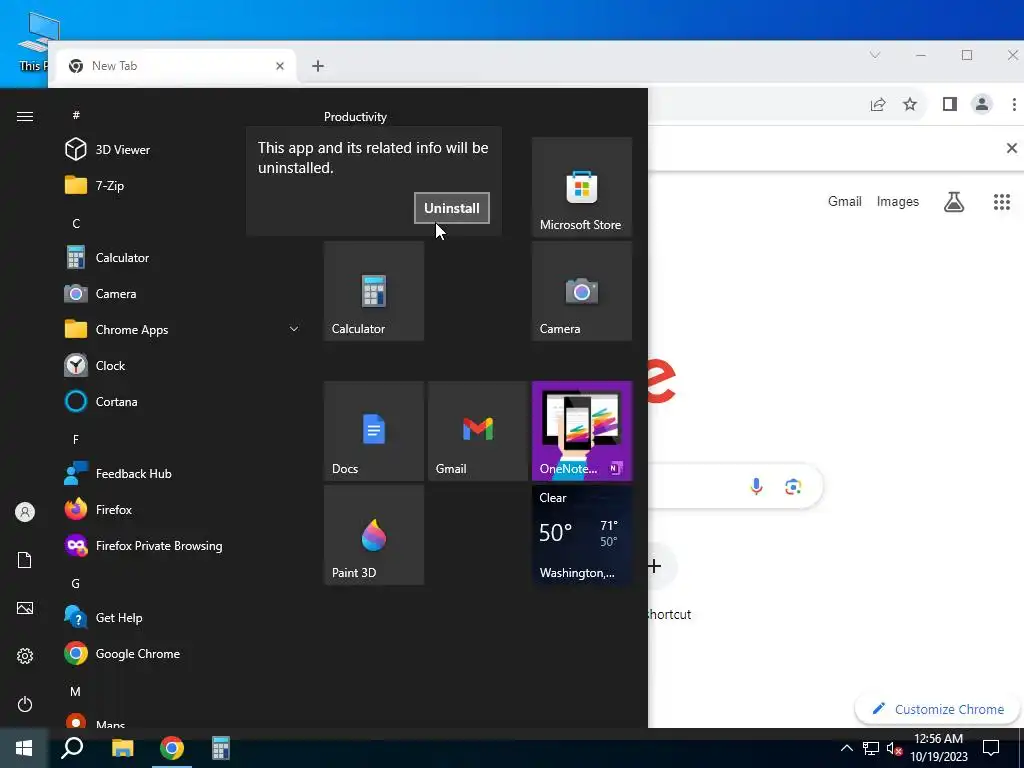Screen dimensions: 1024x768
Task: Click the Windows Start button
Action: pos(24,748)
